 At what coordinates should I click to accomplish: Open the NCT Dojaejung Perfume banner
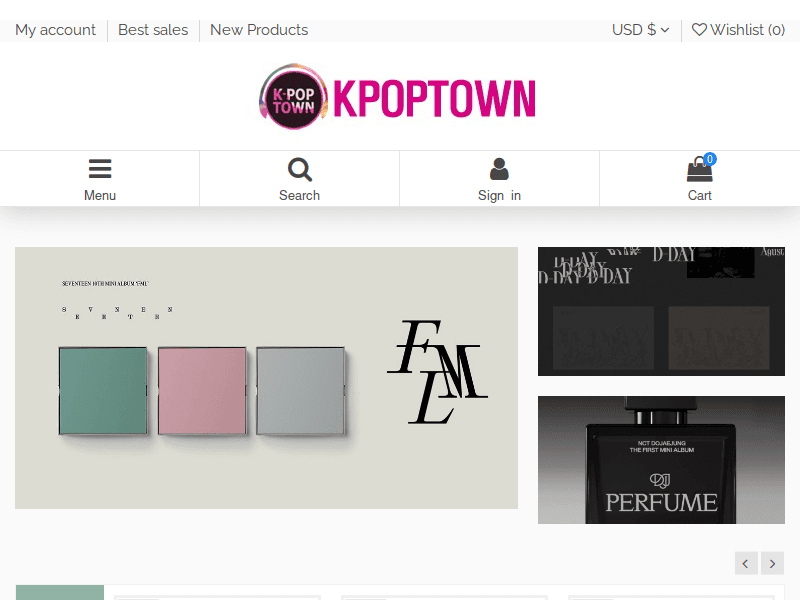[x=661, y=460]
